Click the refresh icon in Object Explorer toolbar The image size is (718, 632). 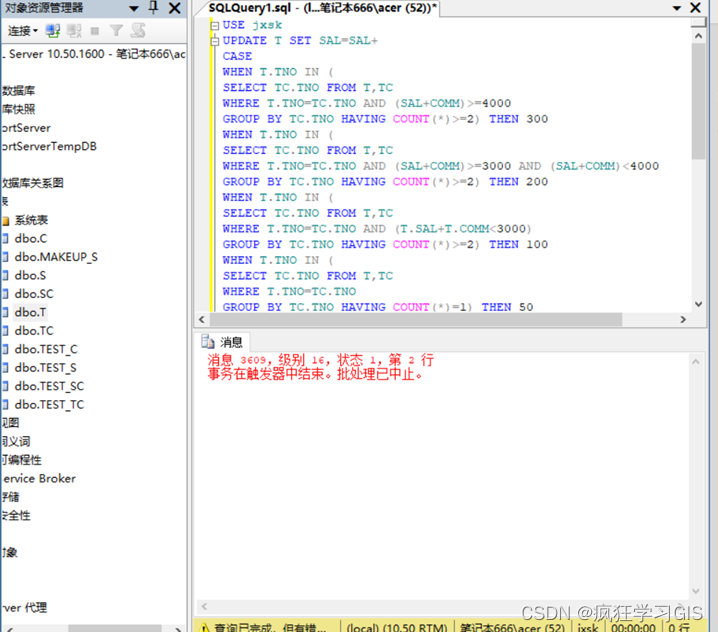pos(138,31)
